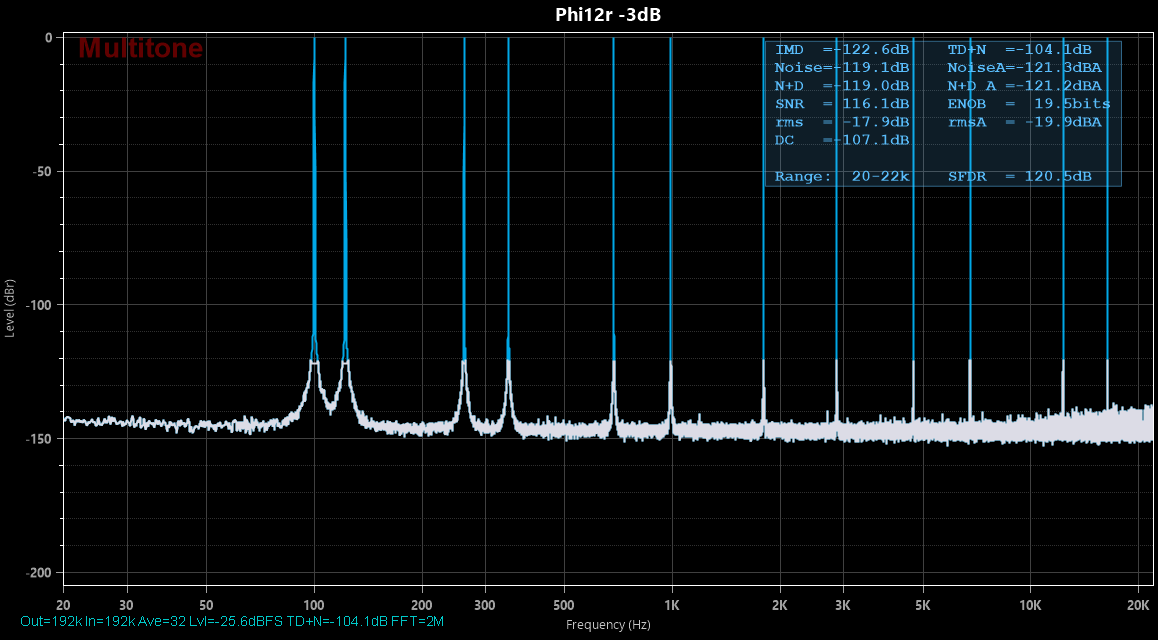Click the Noise=-119.1dB value
The image size is (1158, 640).
[842, 68]
